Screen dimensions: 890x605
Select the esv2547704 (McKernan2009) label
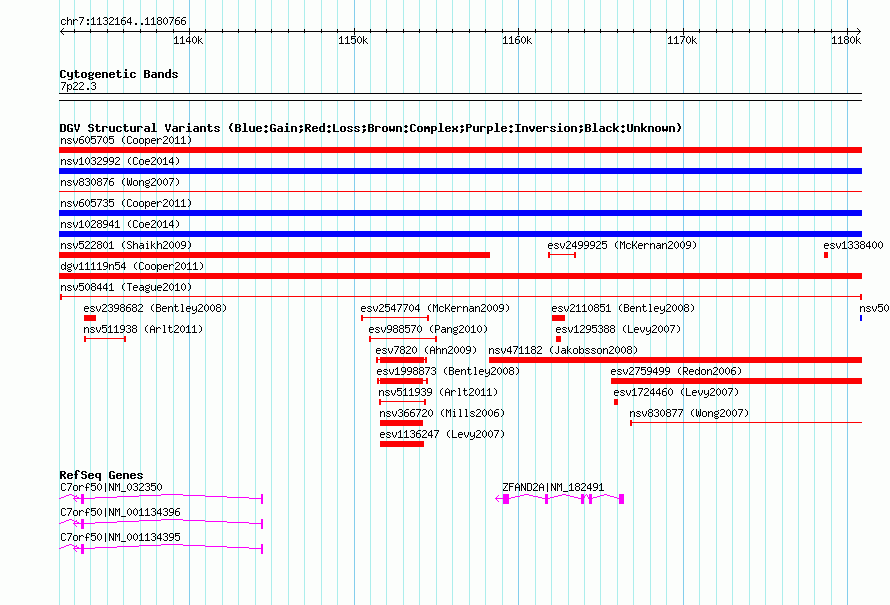pos(435,308)
